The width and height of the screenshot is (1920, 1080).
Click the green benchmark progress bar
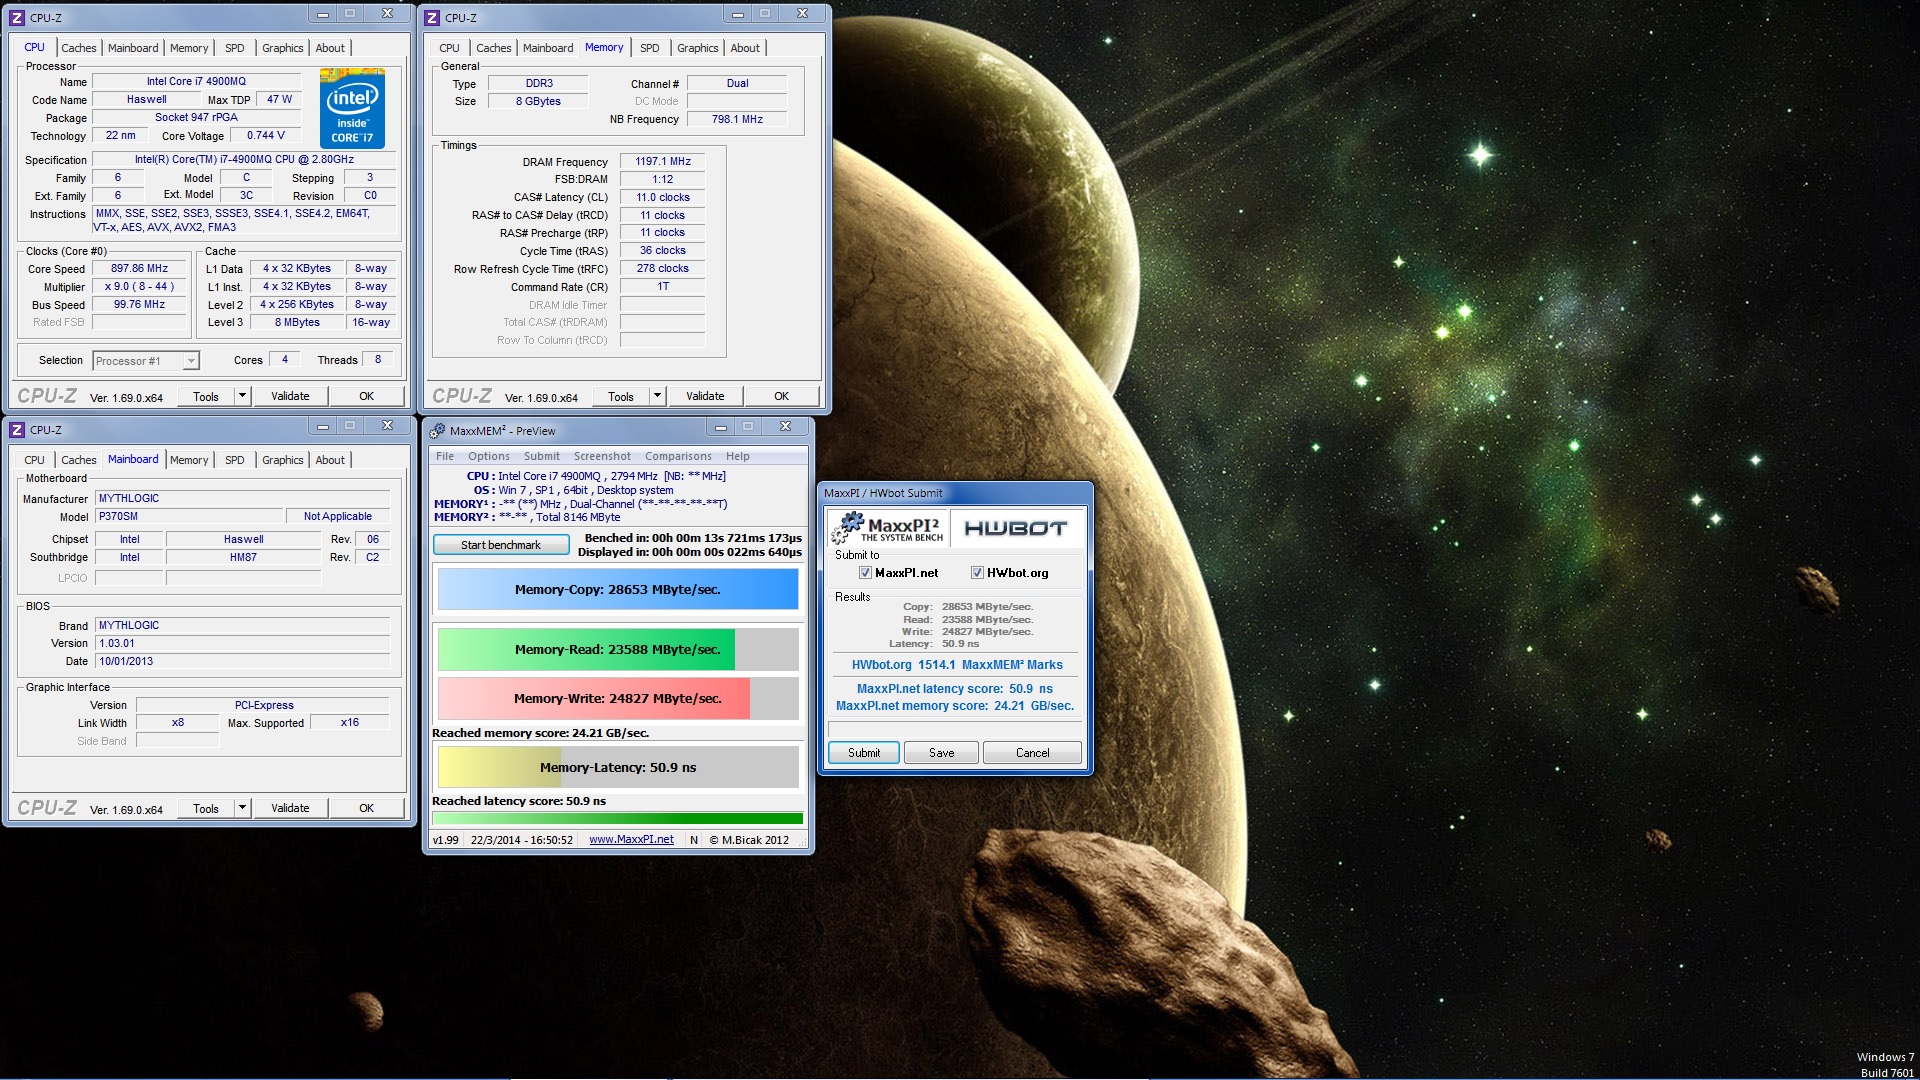tap(618, 818)
